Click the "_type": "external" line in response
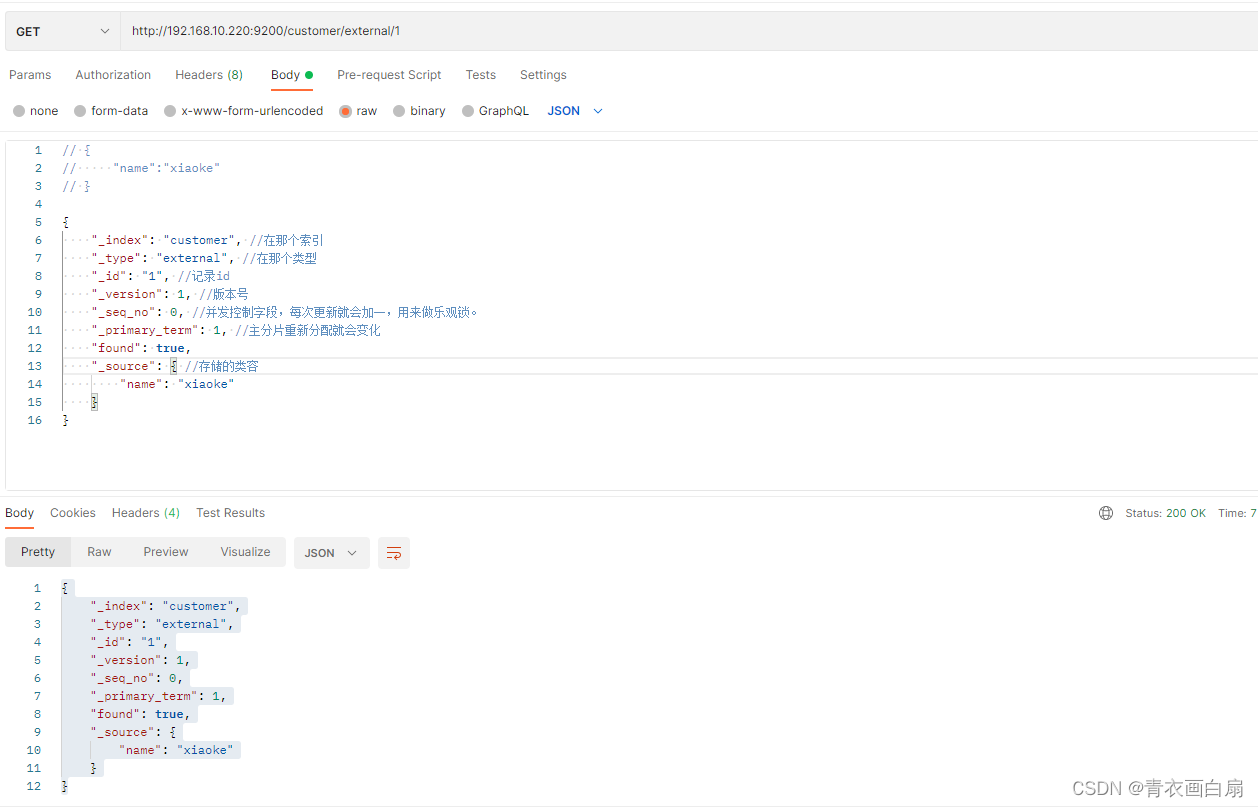 coord(163,624)
